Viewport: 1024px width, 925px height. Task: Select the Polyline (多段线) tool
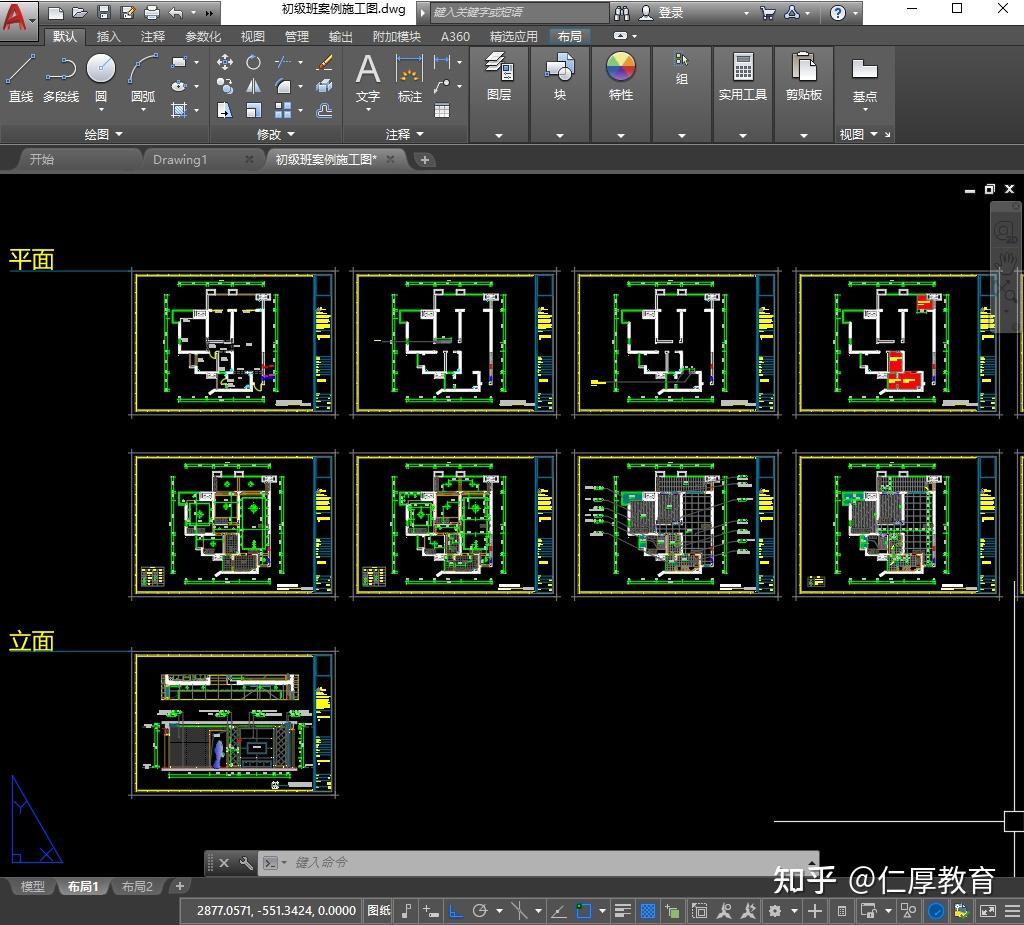(61, 78)
